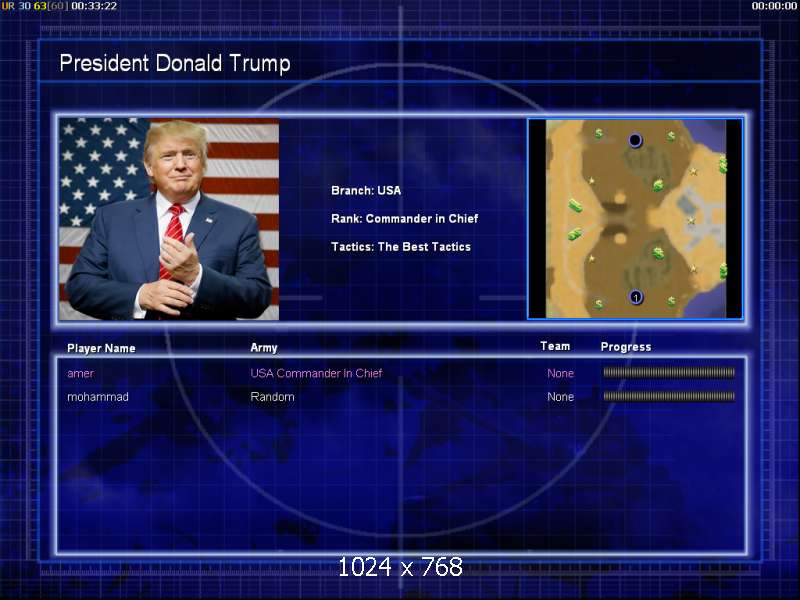Select start position marker numbered 1 on map

click(x=636, y=297)
